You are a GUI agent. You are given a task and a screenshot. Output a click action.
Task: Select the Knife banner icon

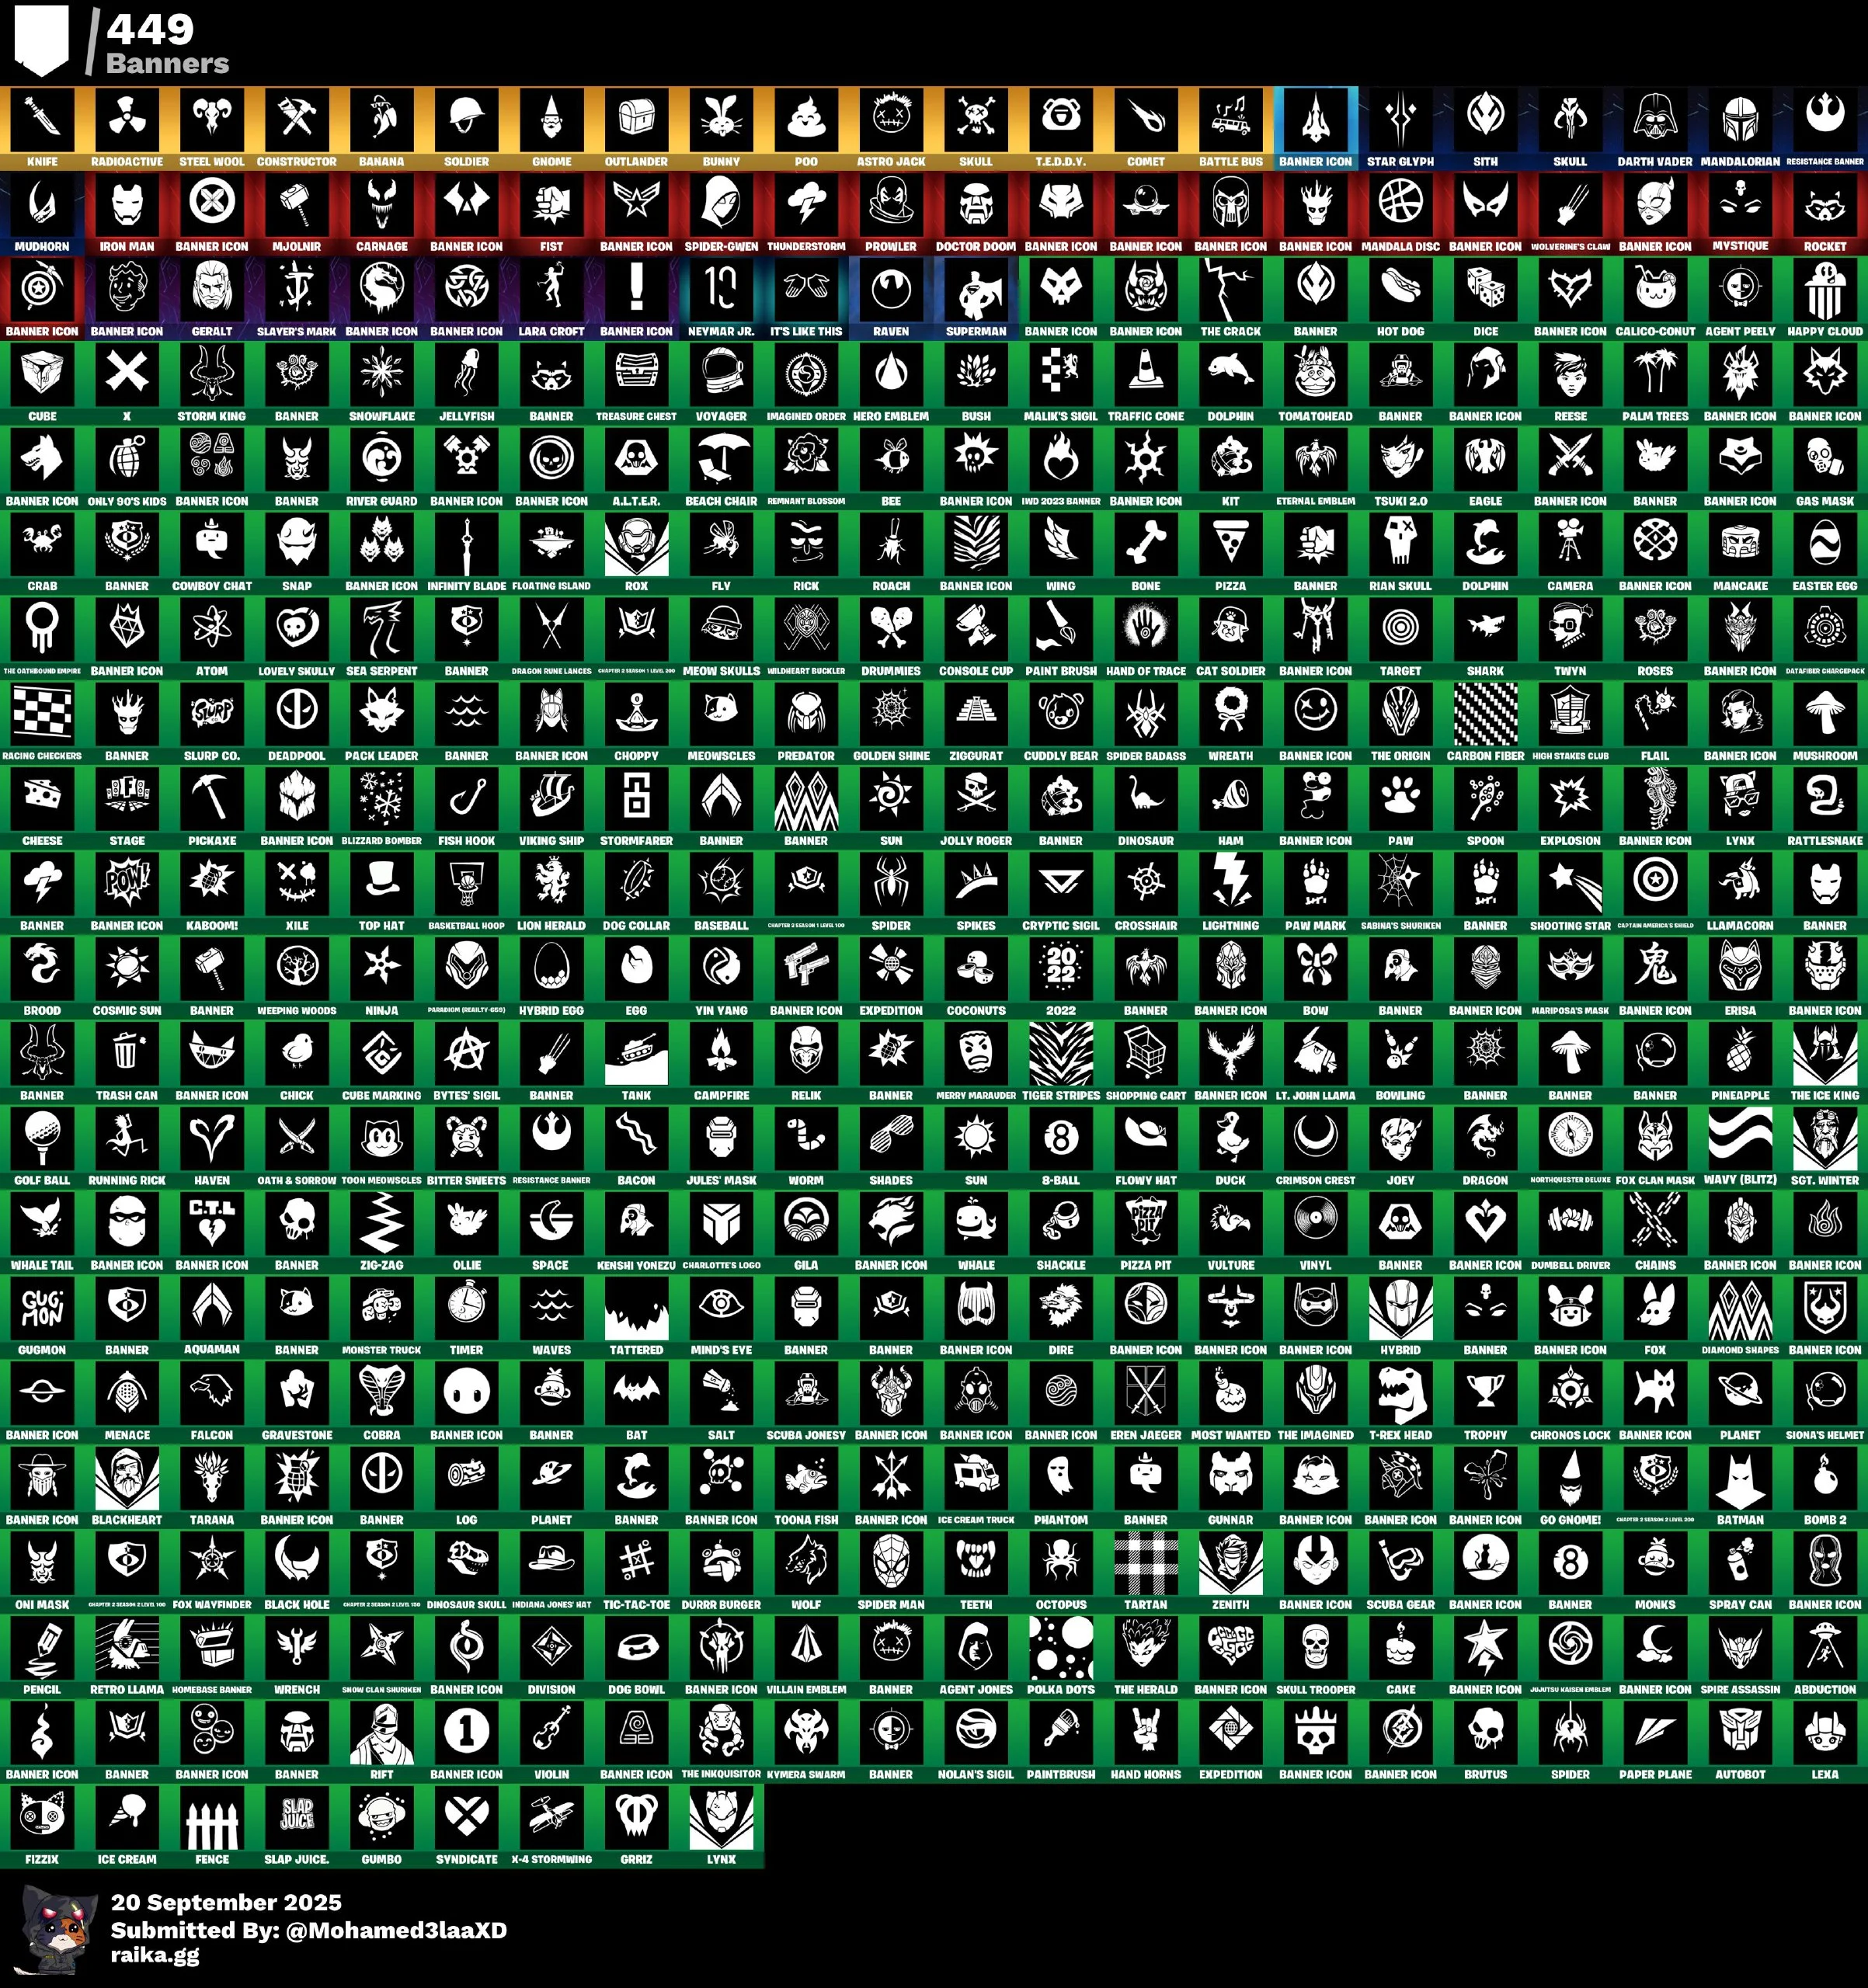click(42, 120)
